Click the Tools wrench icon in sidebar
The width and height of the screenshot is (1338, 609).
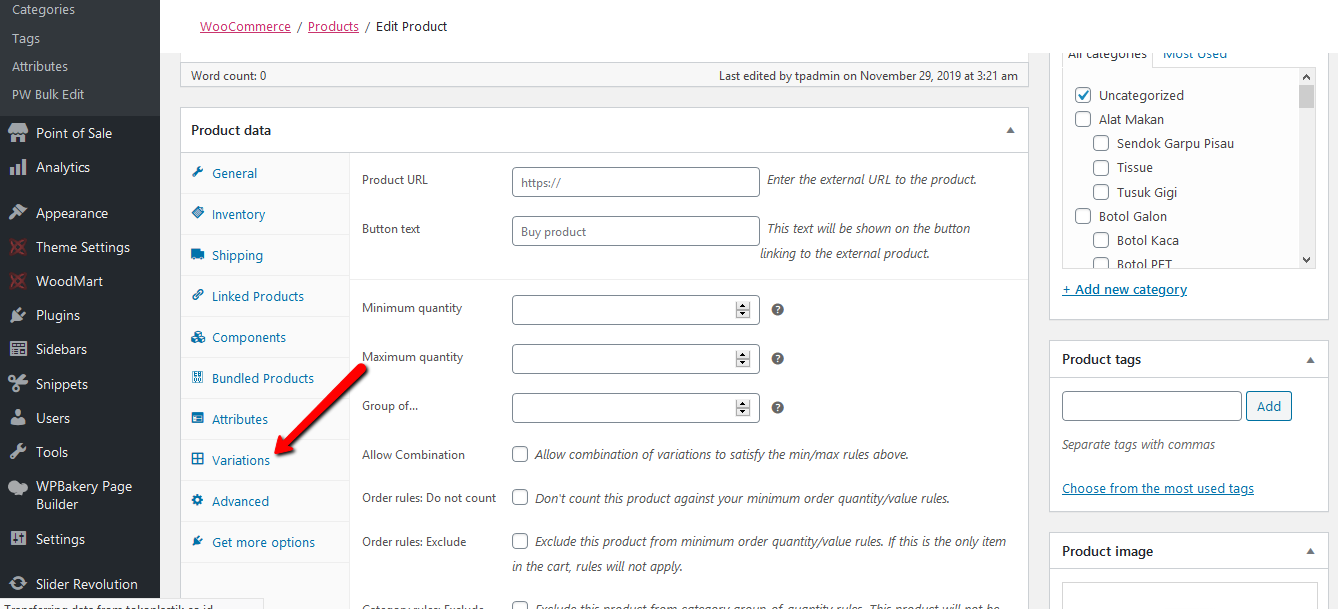(x=18, y=452)
